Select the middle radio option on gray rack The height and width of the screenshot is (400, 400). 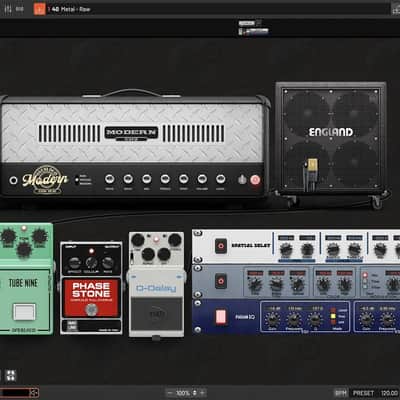tap(365, 281)
